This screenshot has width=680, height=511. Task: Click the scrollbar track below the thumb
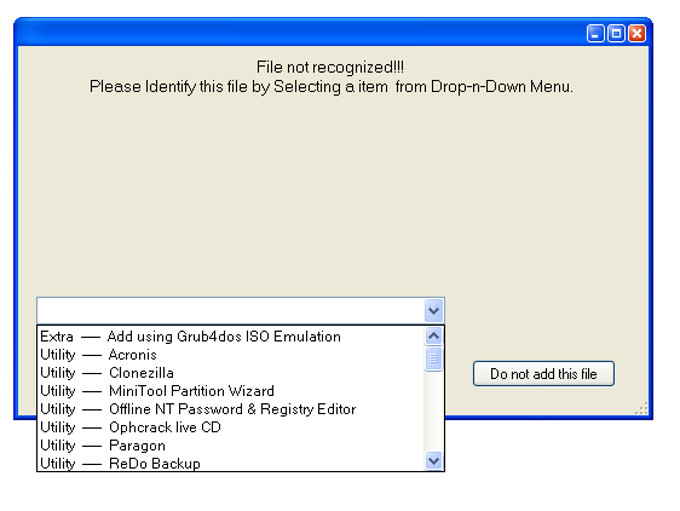[x=433, y=412]
